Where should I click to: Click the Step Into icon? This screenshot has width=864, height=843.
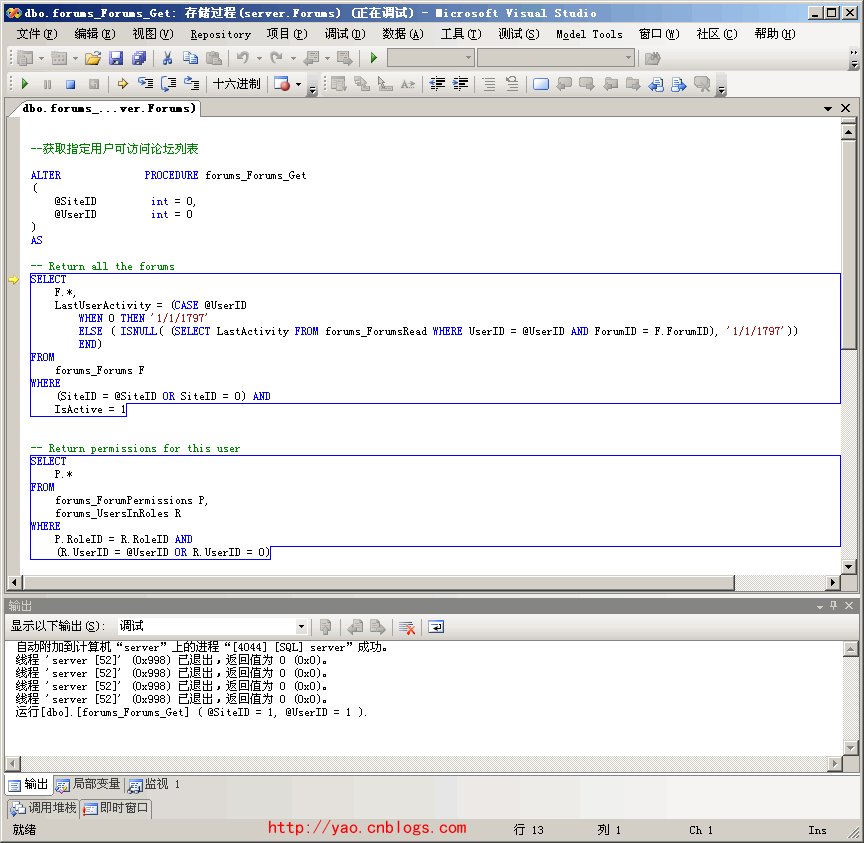click(x=146, y=85)
